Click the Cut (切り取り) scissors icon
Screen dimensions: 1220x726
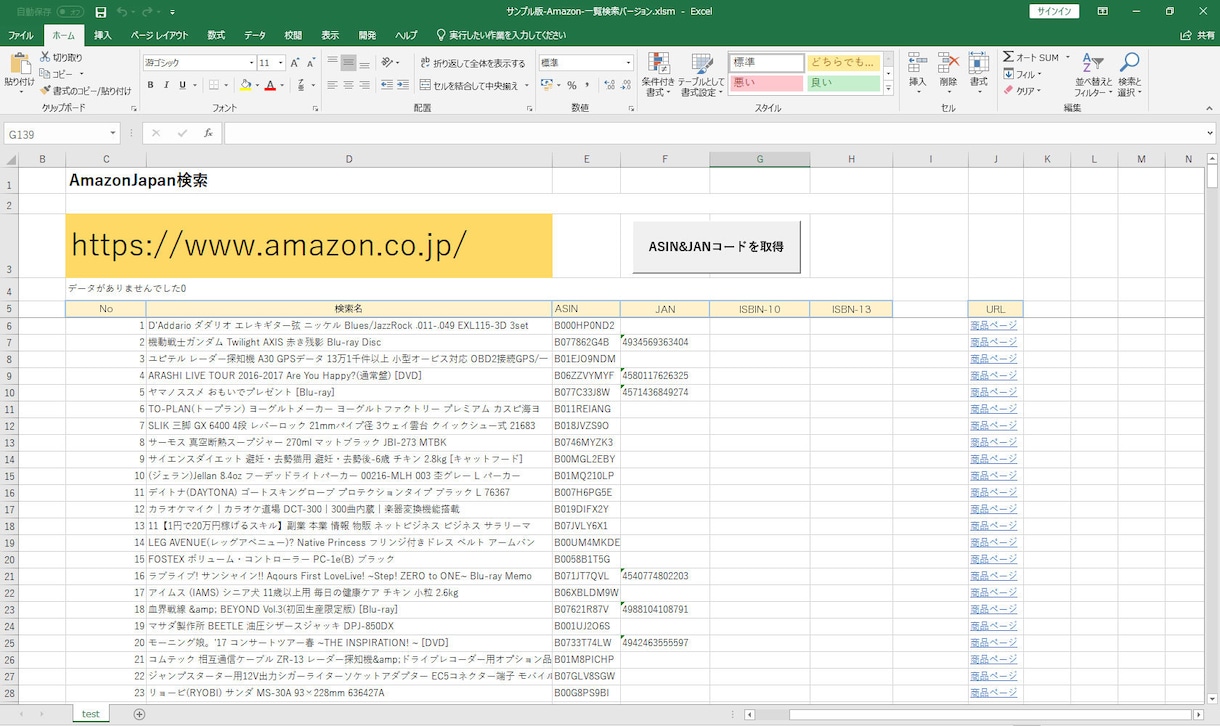46,58
